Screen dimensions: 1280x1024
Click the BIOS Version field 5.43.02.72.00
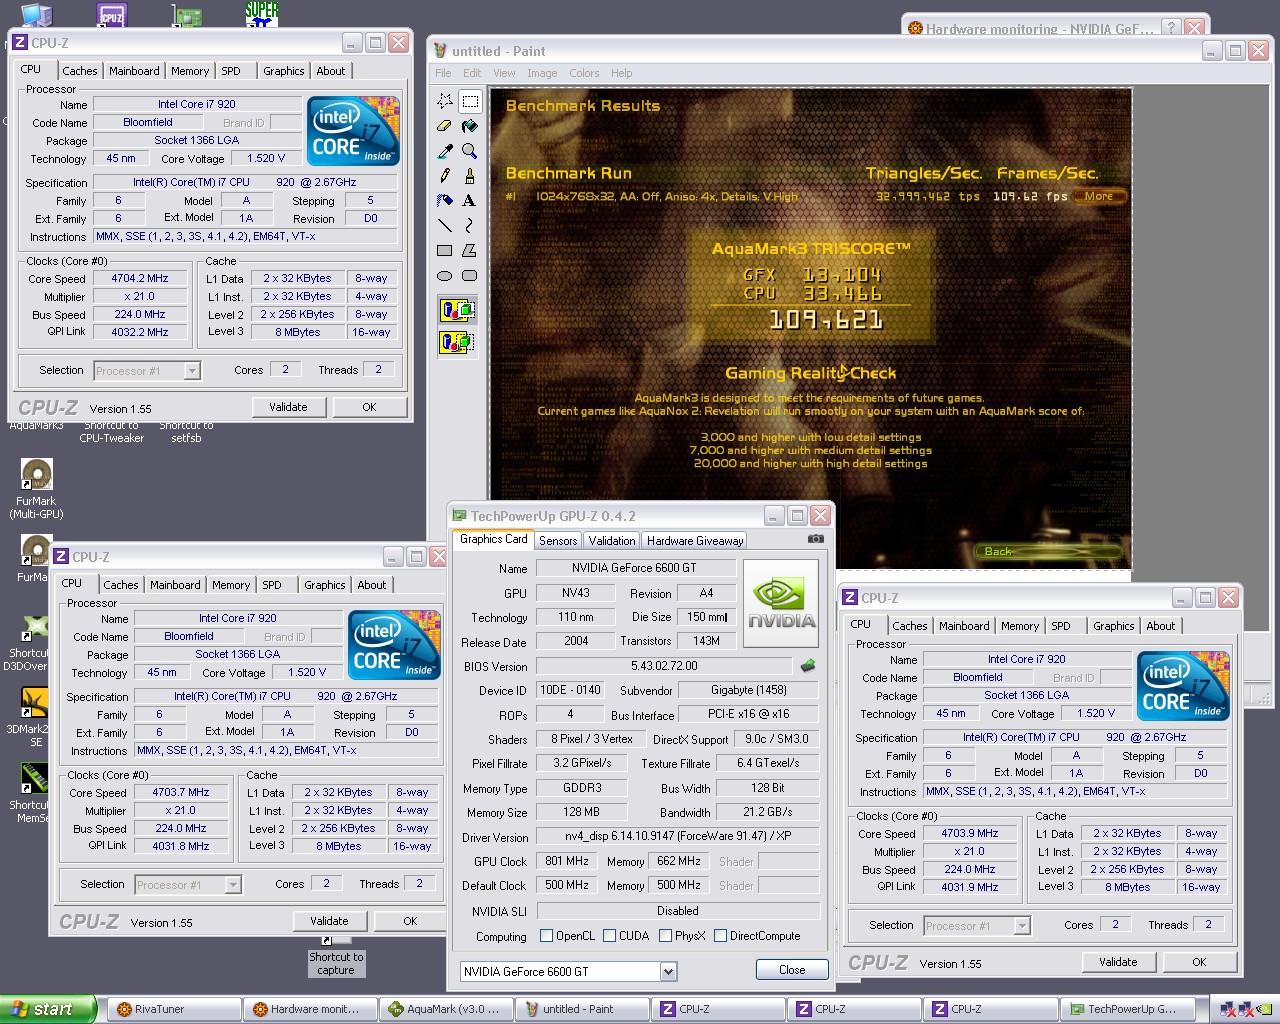[664, 666]
